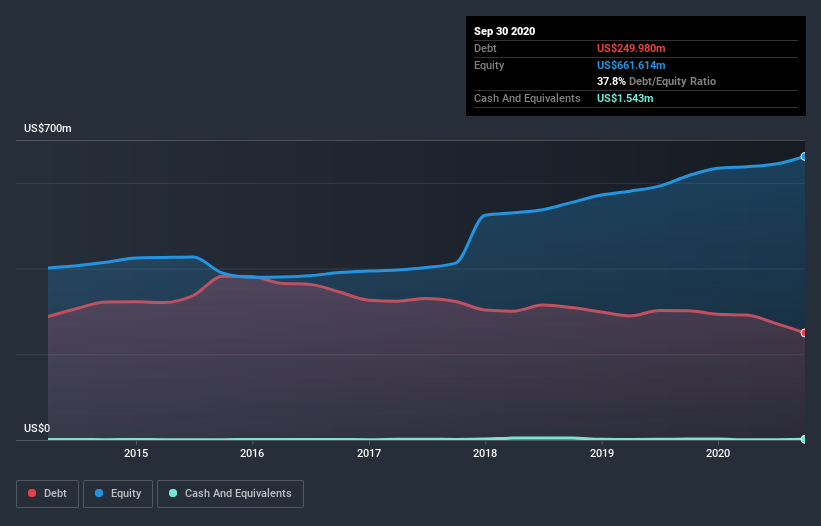Screen dimensions: 821x526
Task: Click the teal Cash endpoint marker
Action: [804, 439]
